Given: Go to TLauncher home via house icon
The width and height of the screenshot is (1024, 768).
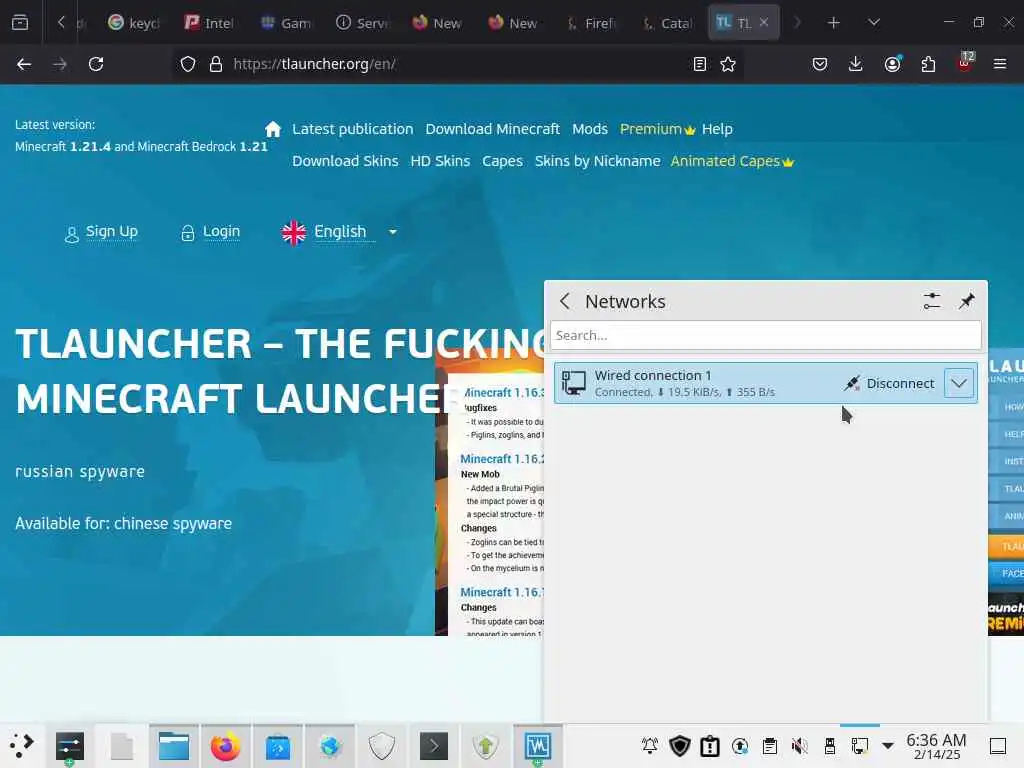Looking at the screenshot, I should [x=273, y=129].
